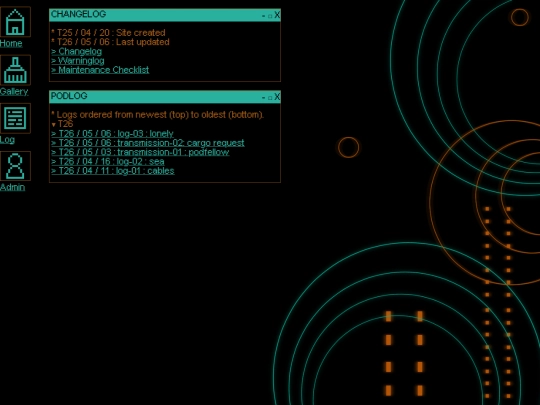
Task: Go to the Home text link
Action: [11, 43]
